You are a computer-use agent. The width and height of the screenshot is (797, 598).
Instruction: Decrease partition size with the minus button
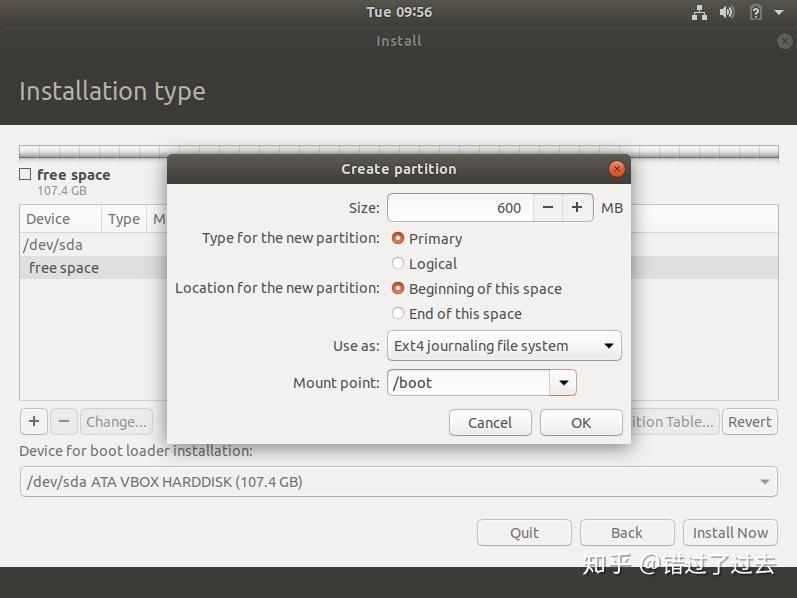(x=548, y=207)
